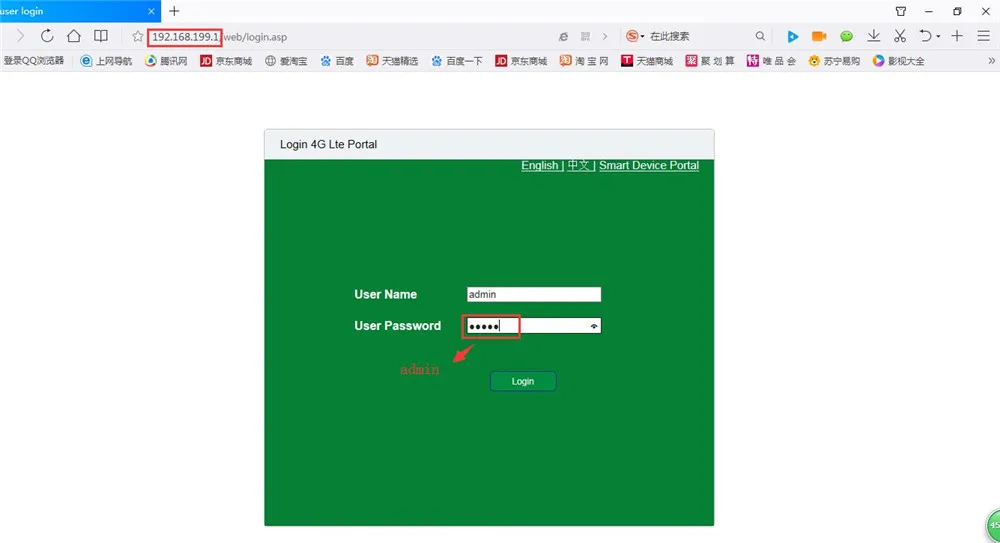Click the 在此搜索 search box
Screen dimensions: 1000x543
(700, 36)
